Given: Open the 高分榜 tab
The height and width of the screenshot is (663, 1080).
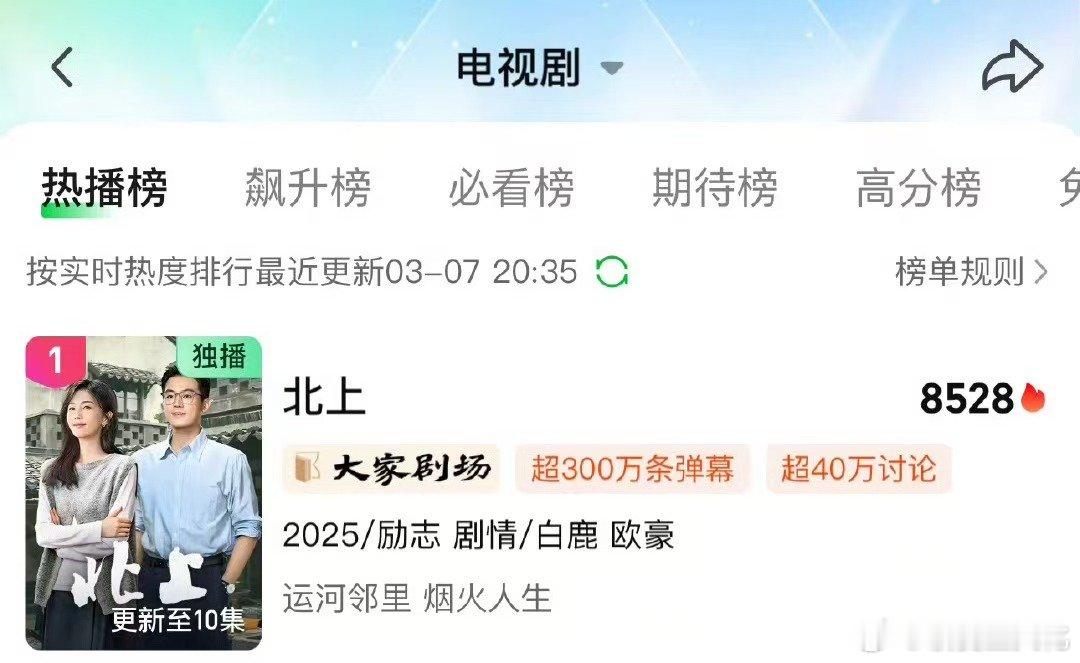Looking at the screenshot, I should 919,187.
